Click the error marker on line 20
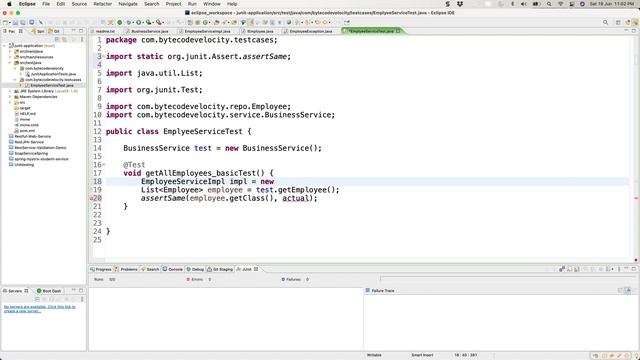 pos(91,198)
